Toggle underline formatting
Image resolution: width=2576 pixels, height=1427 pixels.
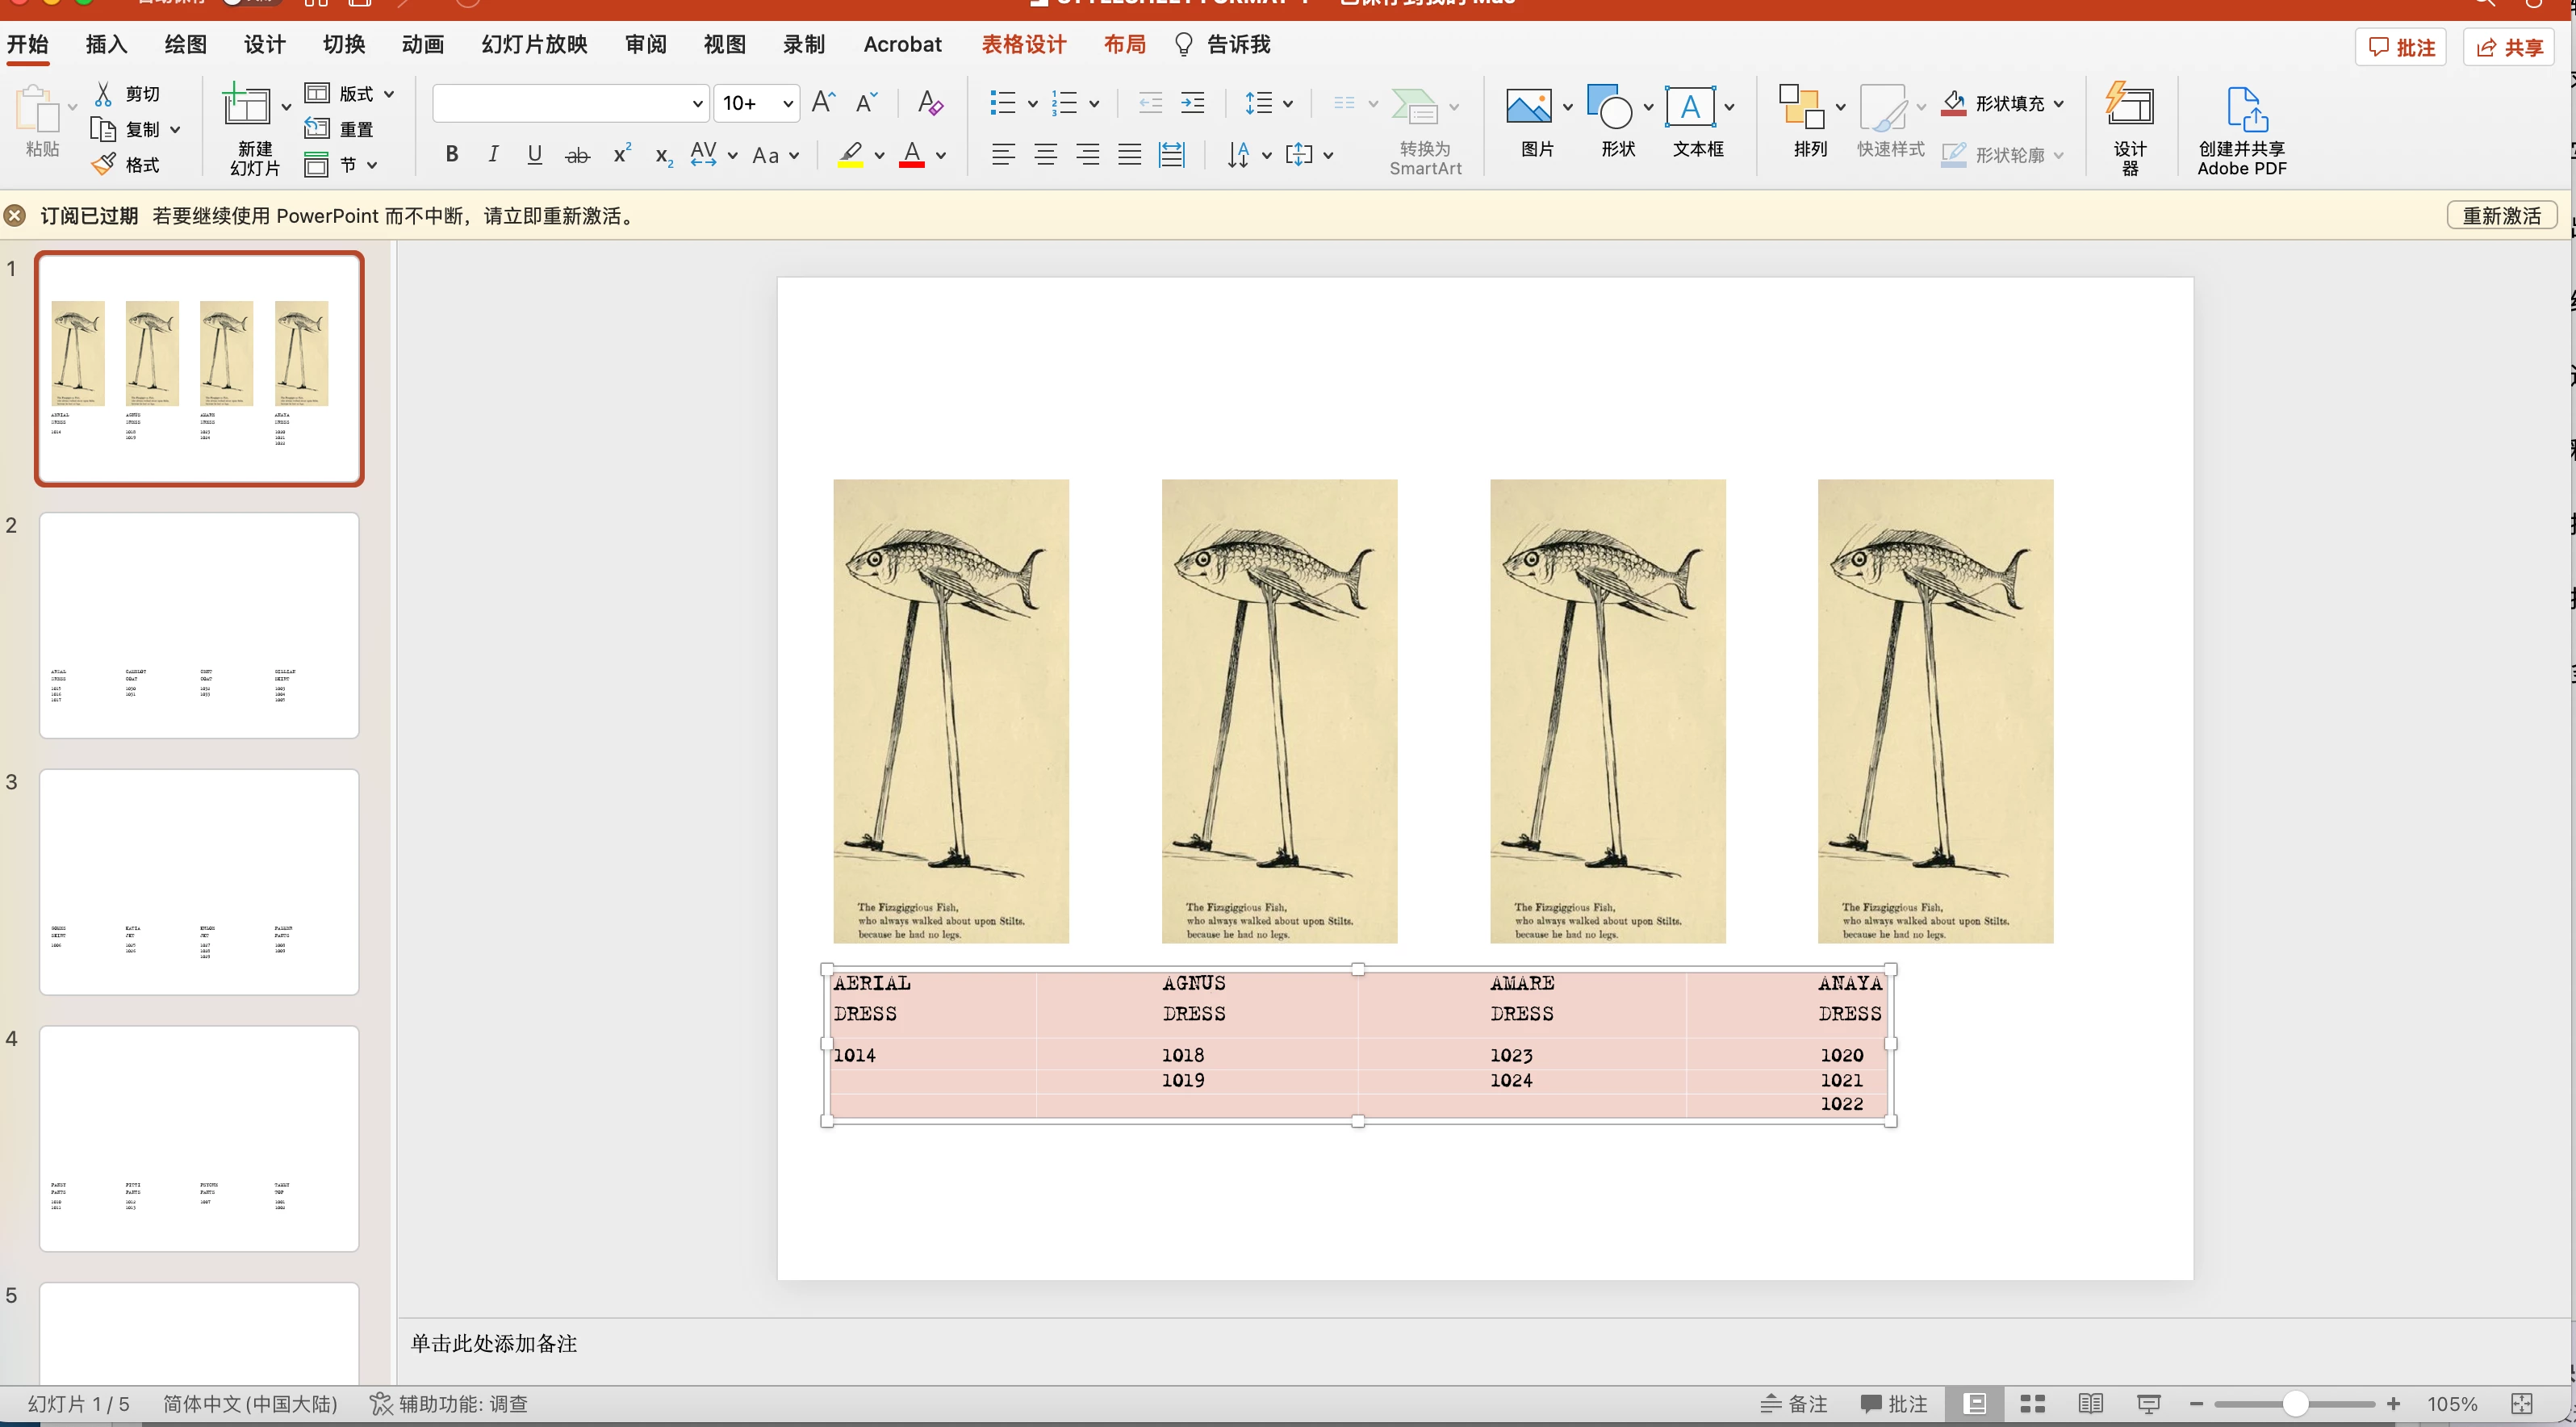[535, 155]
